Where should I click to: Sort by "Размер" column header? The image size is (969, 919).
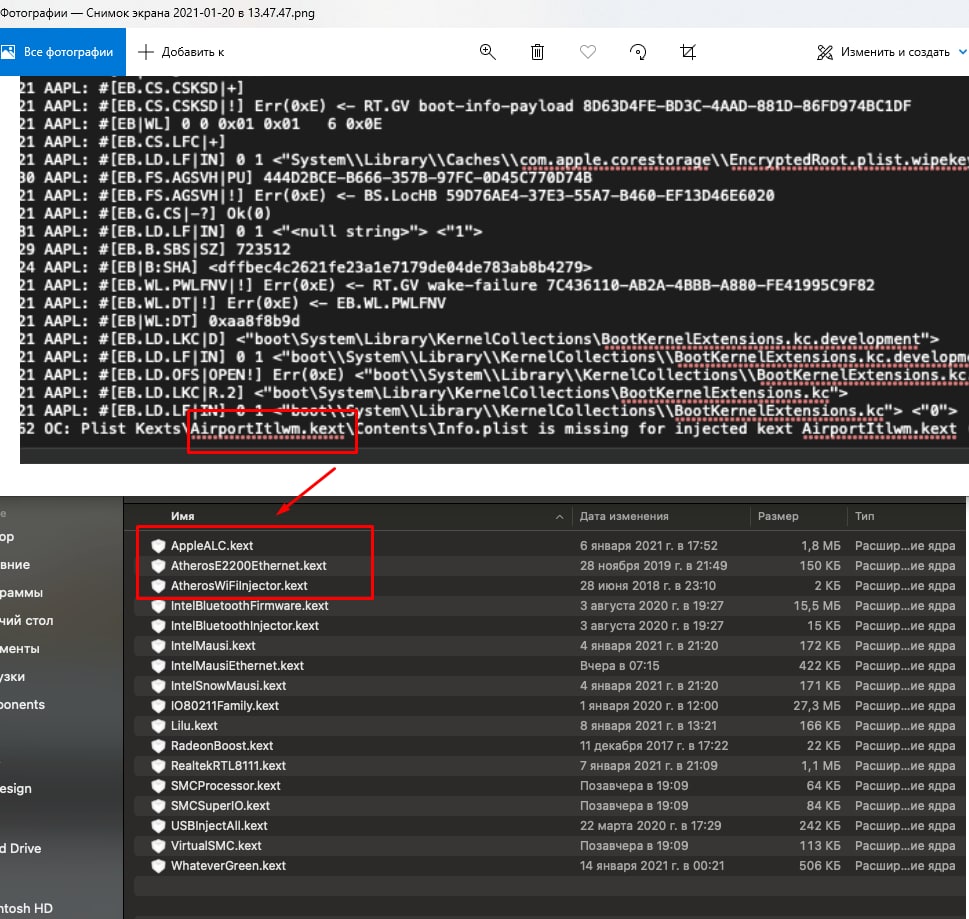tap(778, 516)
